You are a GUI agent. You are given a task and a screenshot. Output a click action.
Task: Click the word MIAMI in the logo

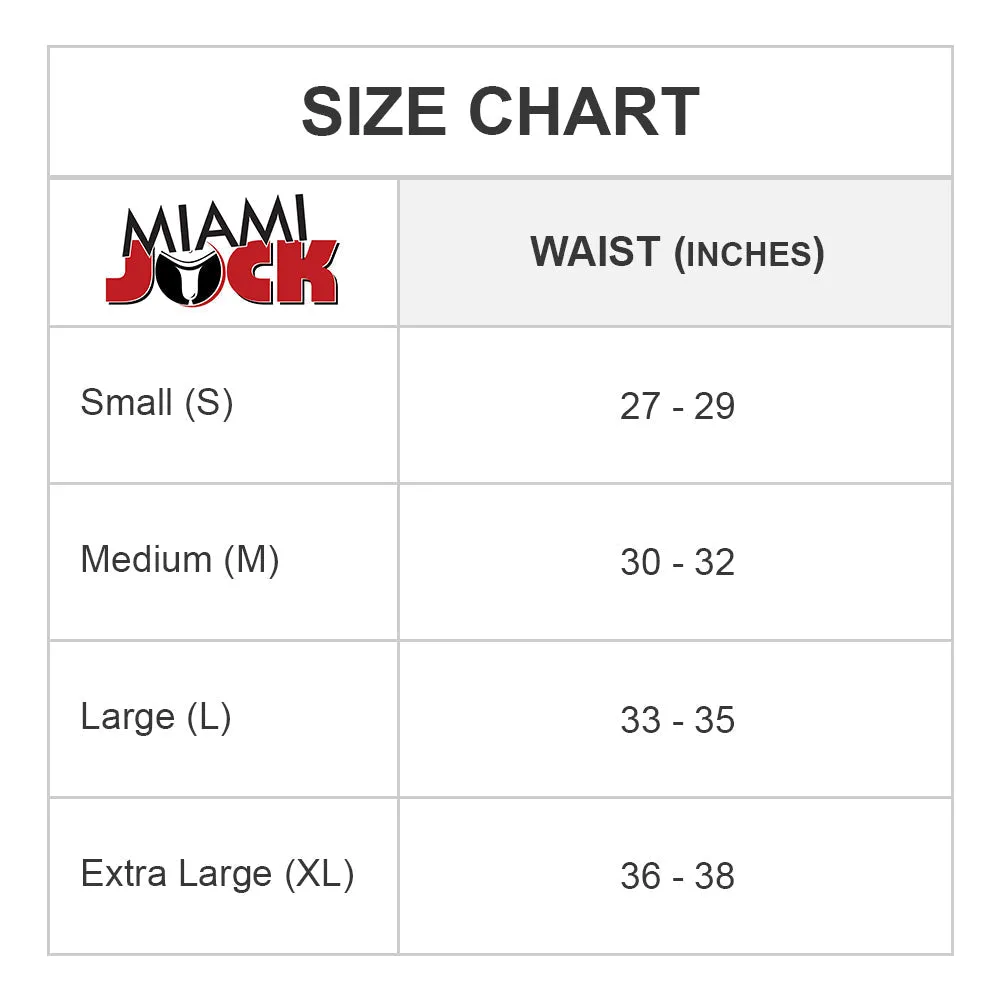coord(216,224)
